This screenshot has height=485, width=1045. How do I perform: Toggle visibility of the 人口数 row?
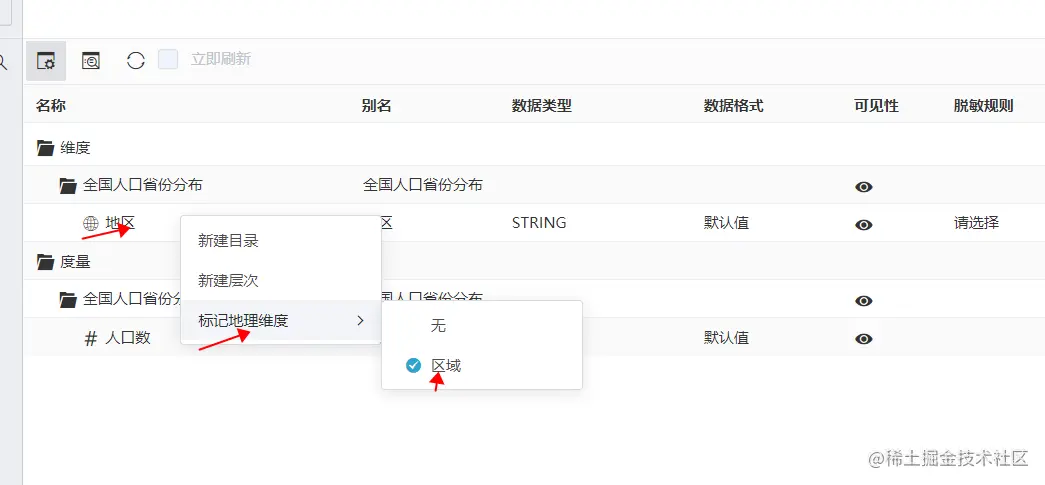coord(864,339)
